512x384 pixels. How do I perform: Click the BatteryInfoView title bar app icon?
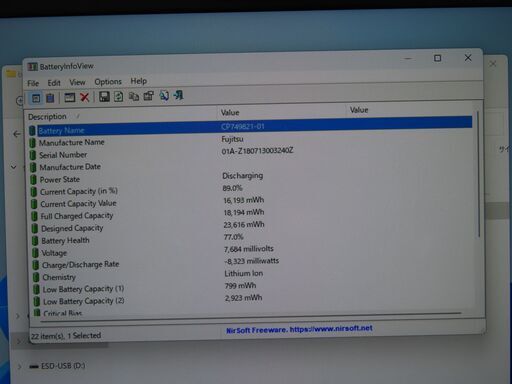point(32,67)
